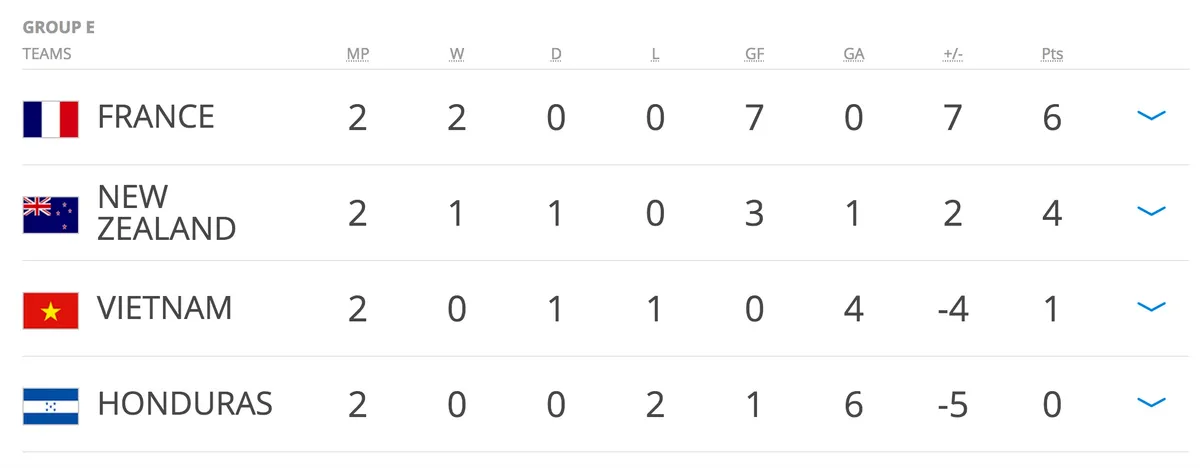Click the D column header
The height and width of the screenshot is (468, 1200).
[556, 54]
